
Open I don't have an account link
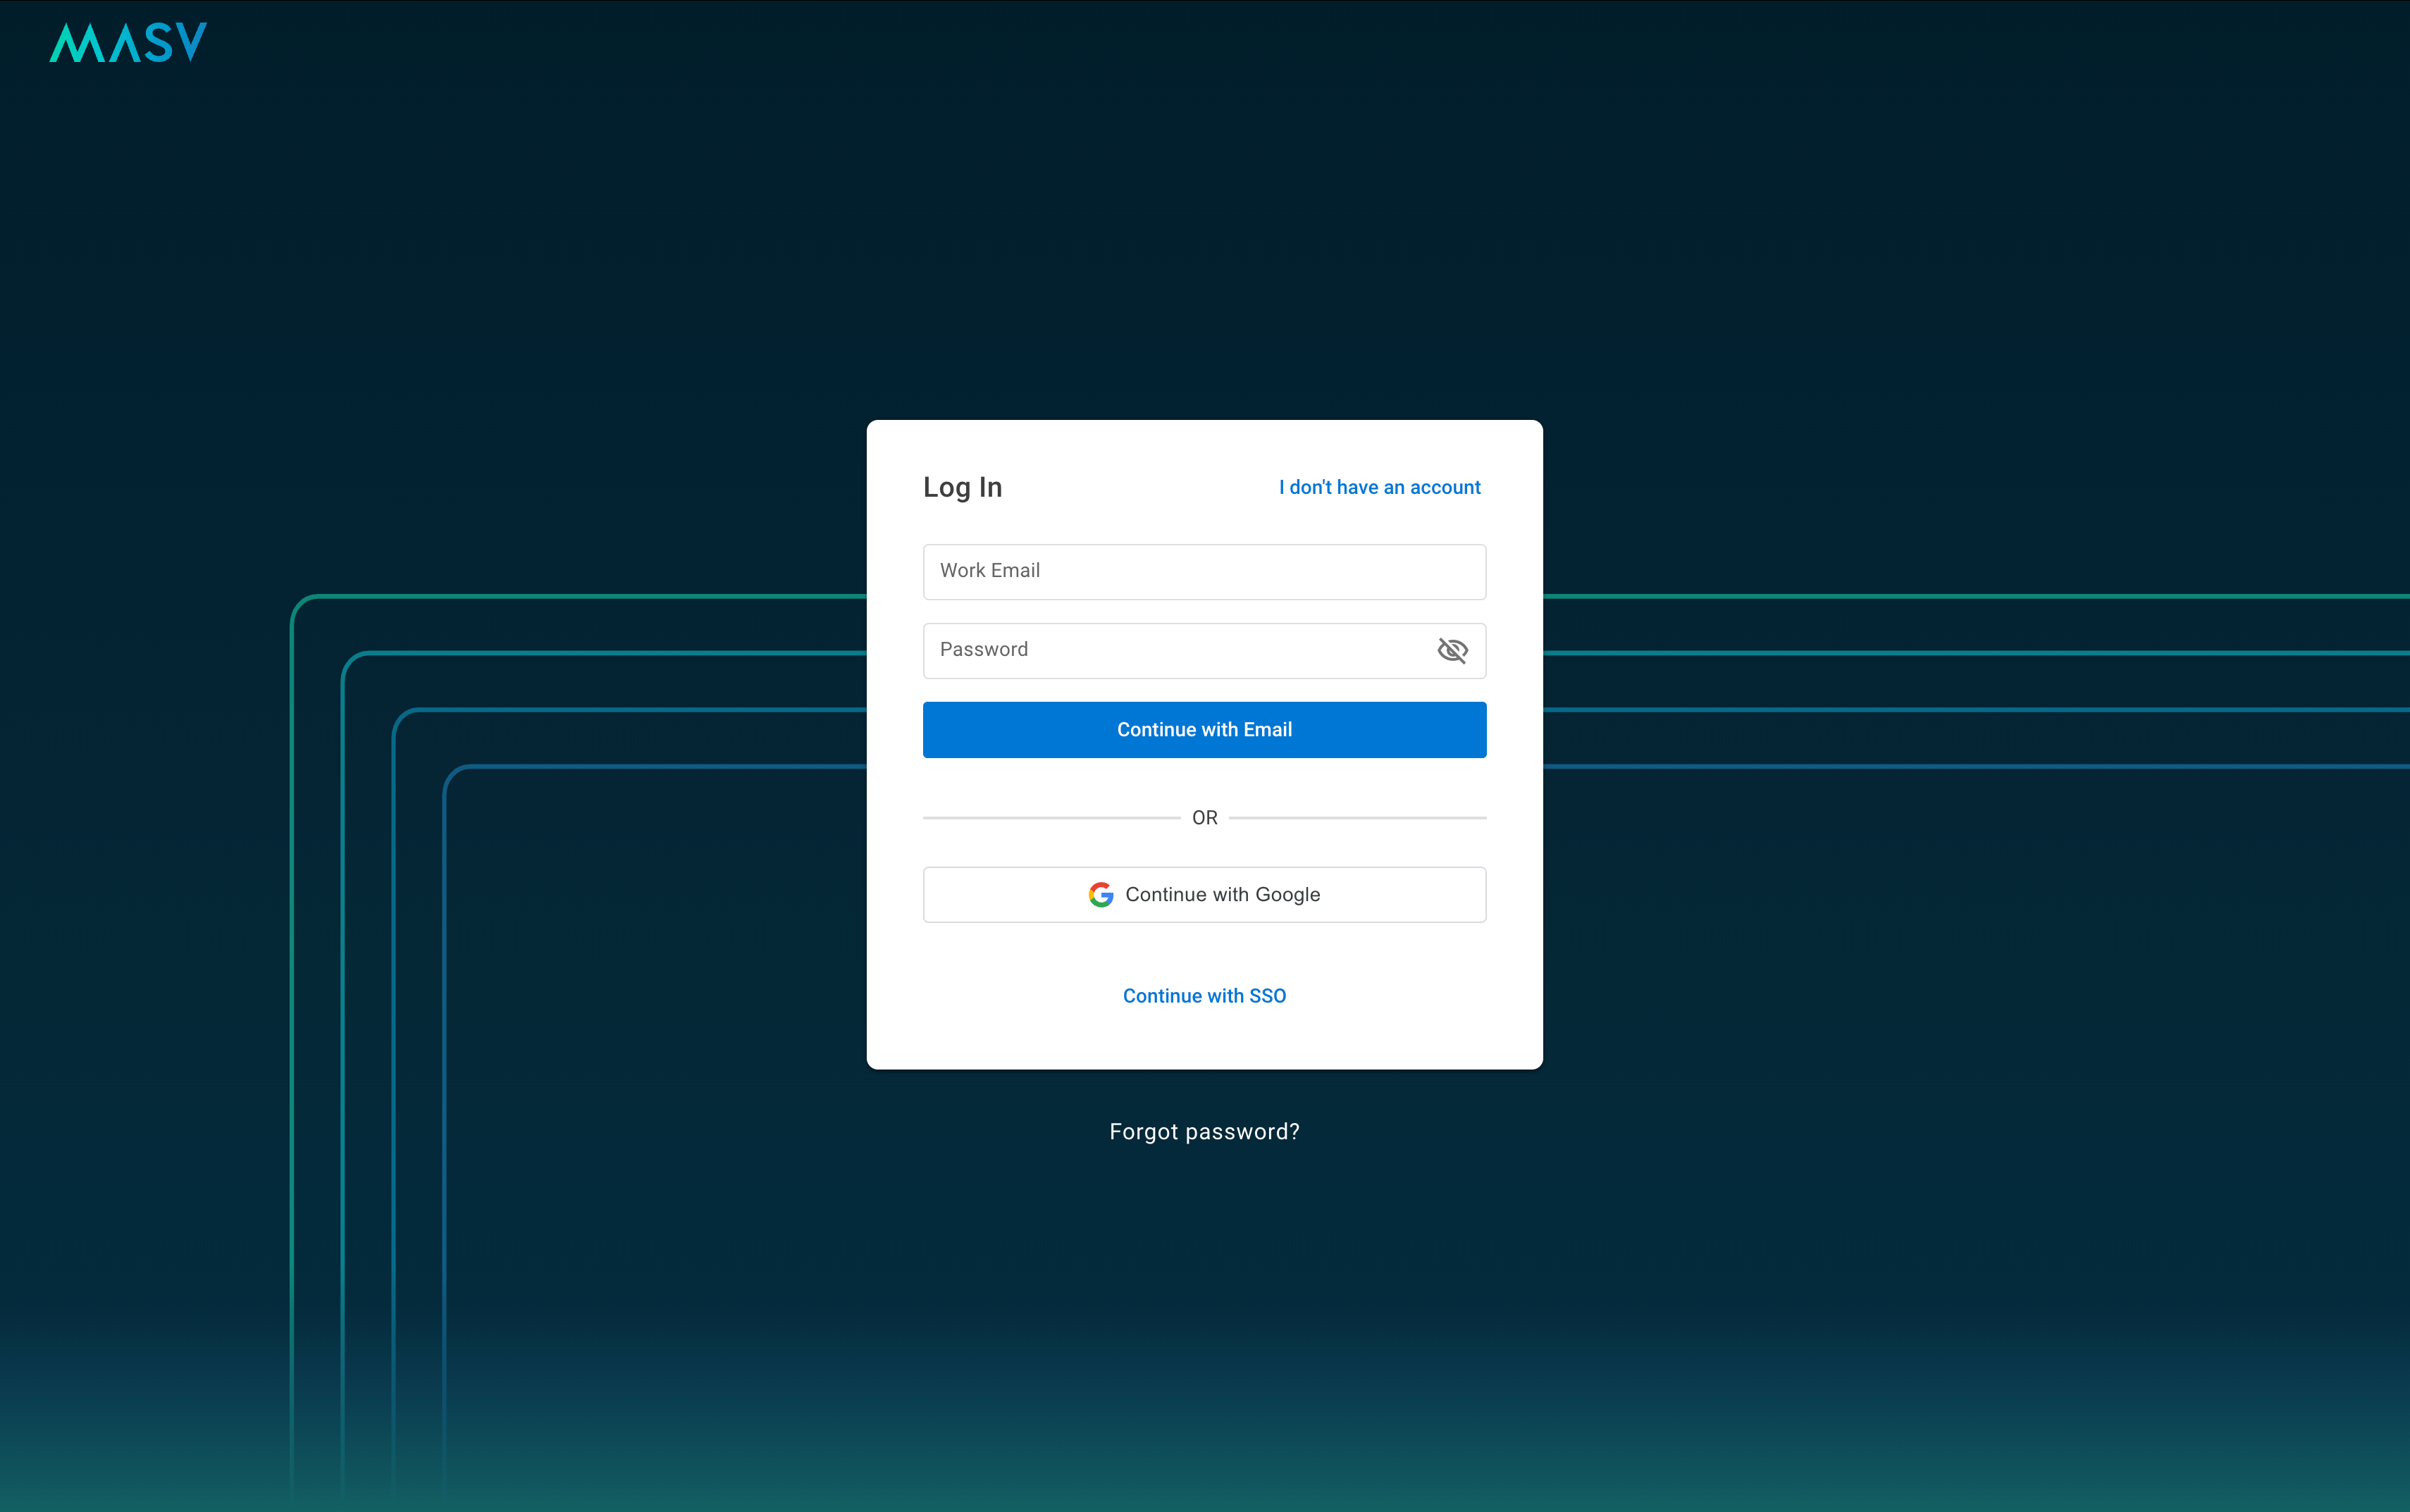click(x=1379, y=487)
